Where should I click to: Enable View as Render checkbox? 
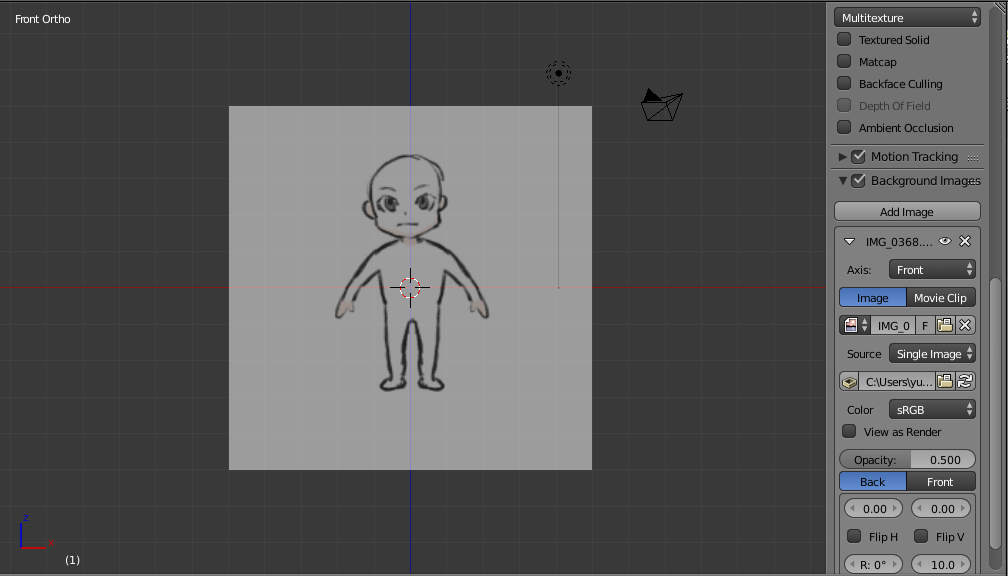[849, 431]
